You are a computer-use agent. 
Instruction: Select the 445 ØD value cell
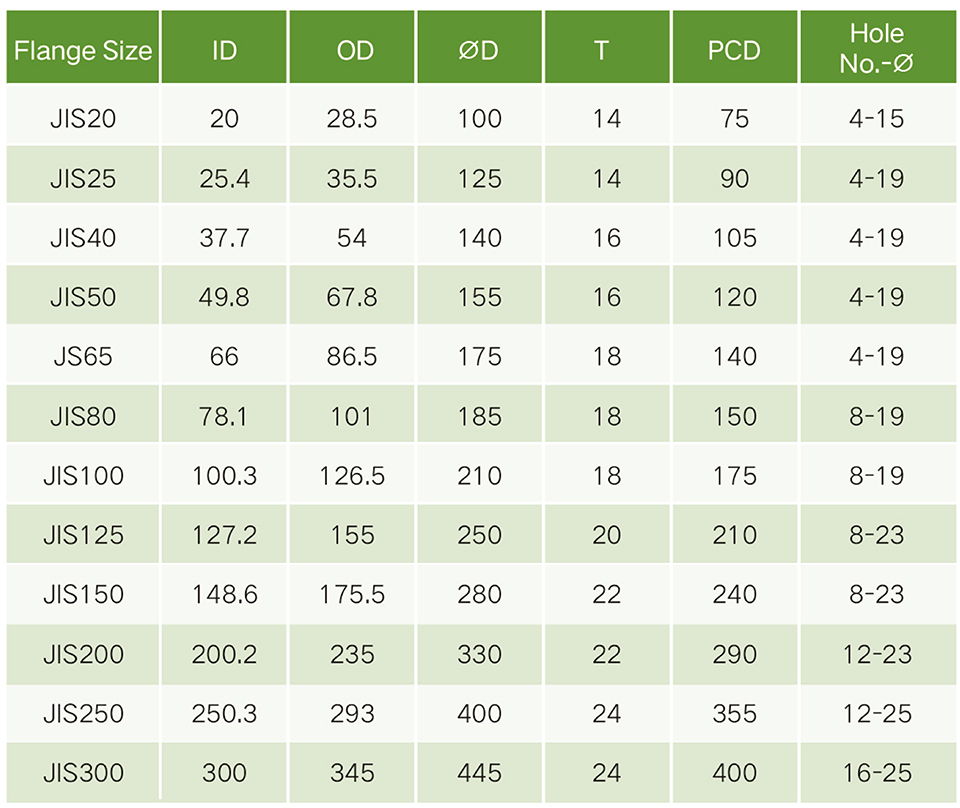(479, 773)
